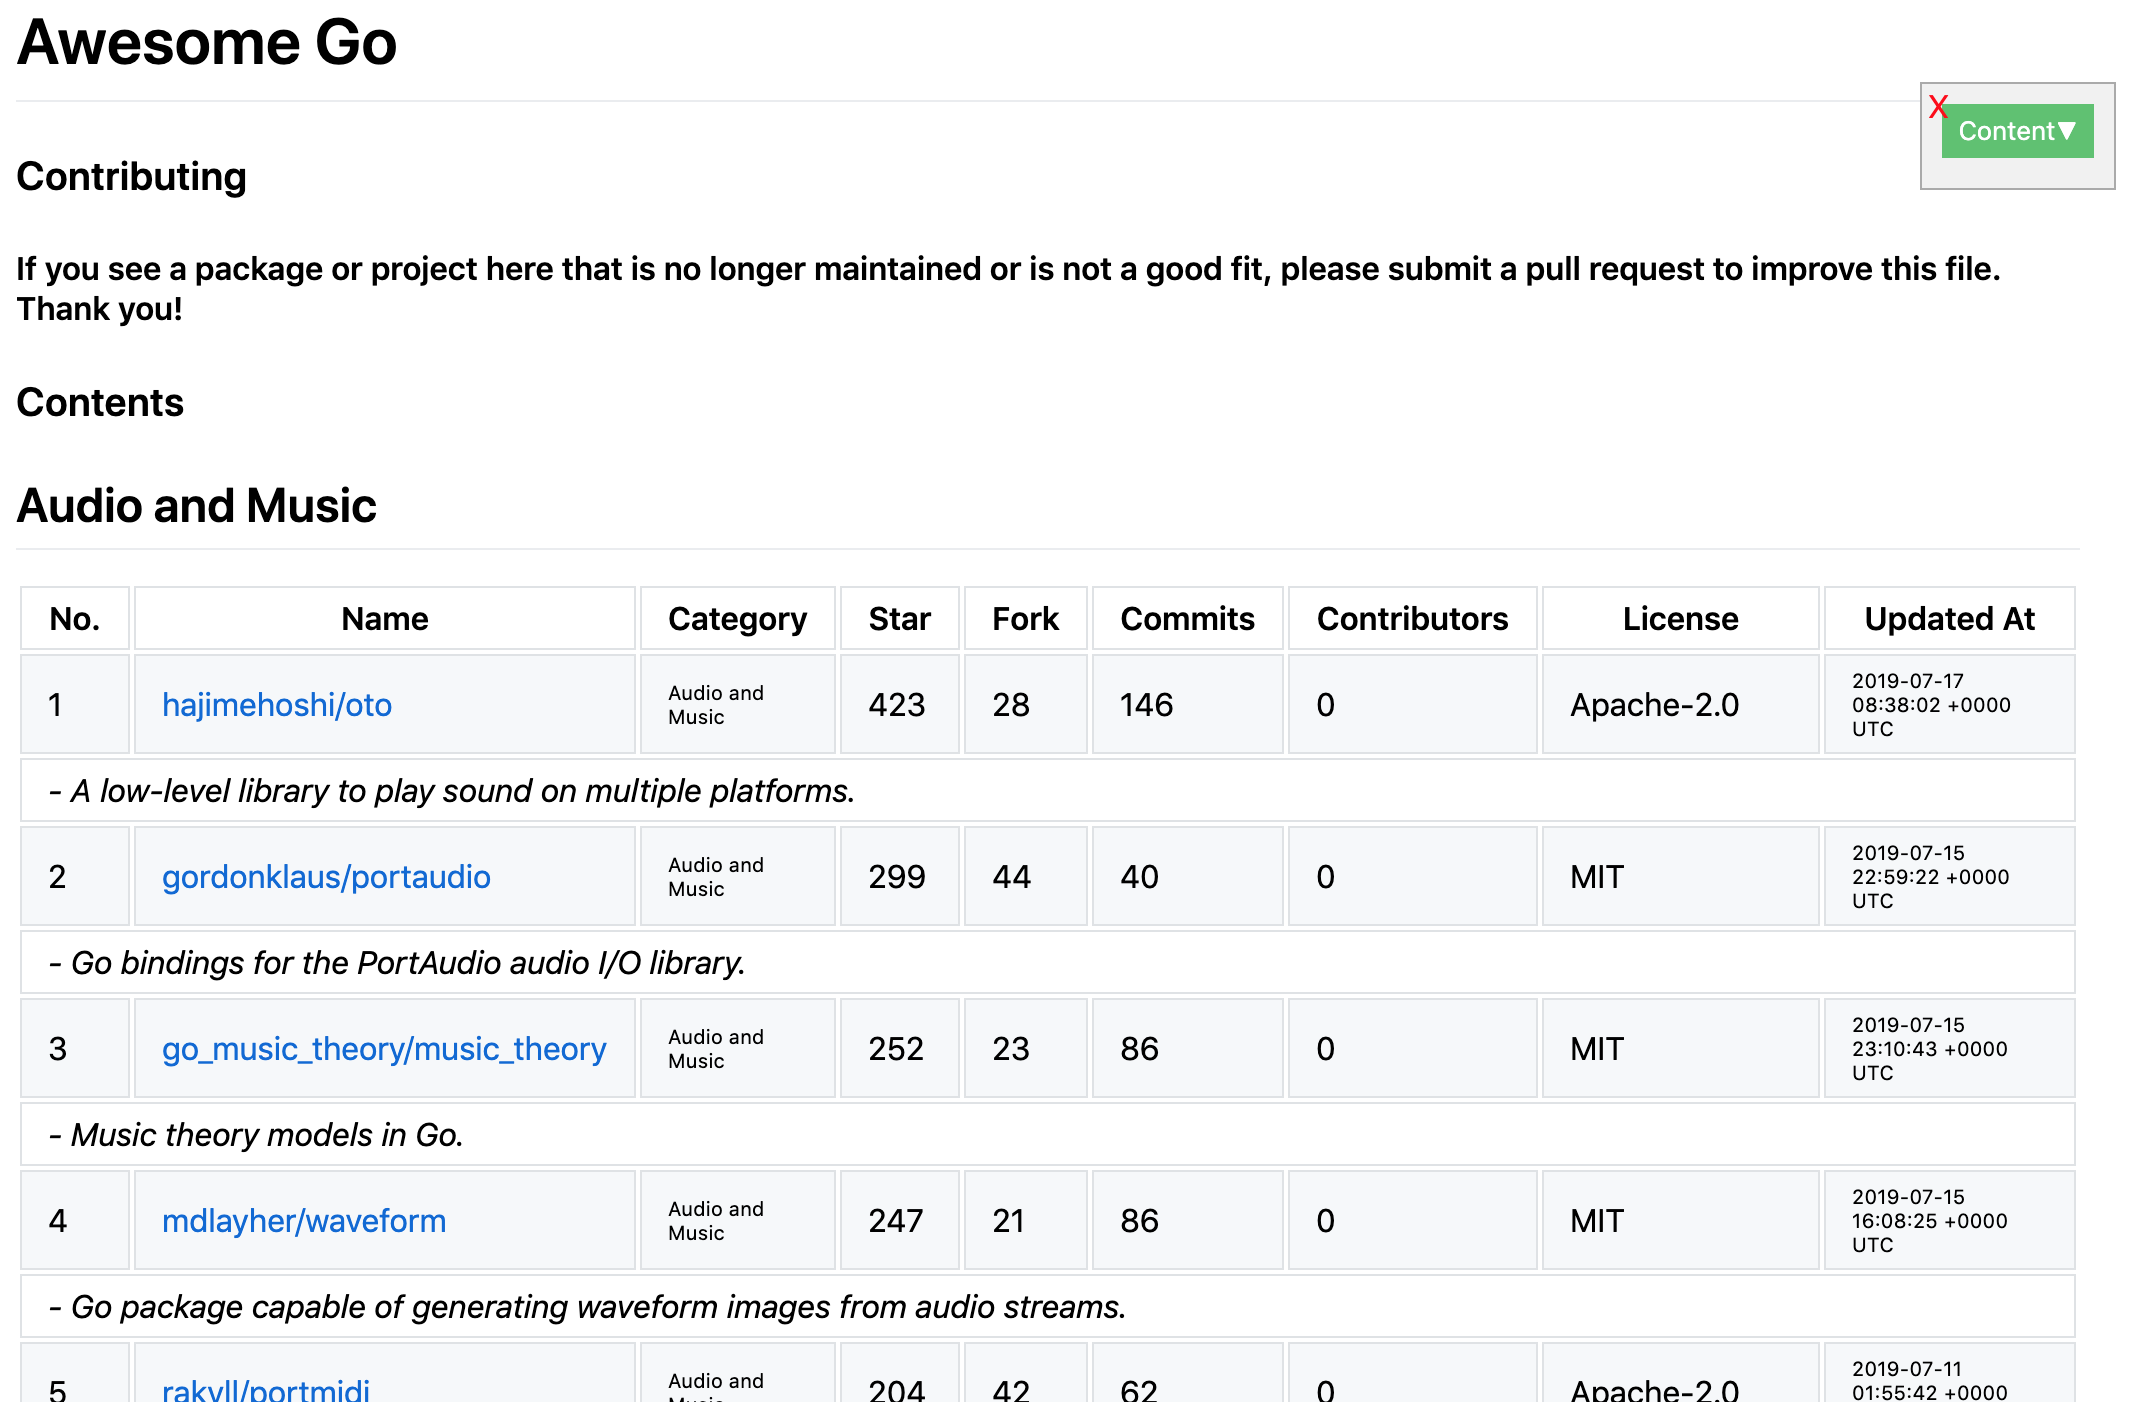
Task: Close the Content widget with red X
Action: click(x=1938, y=106)
